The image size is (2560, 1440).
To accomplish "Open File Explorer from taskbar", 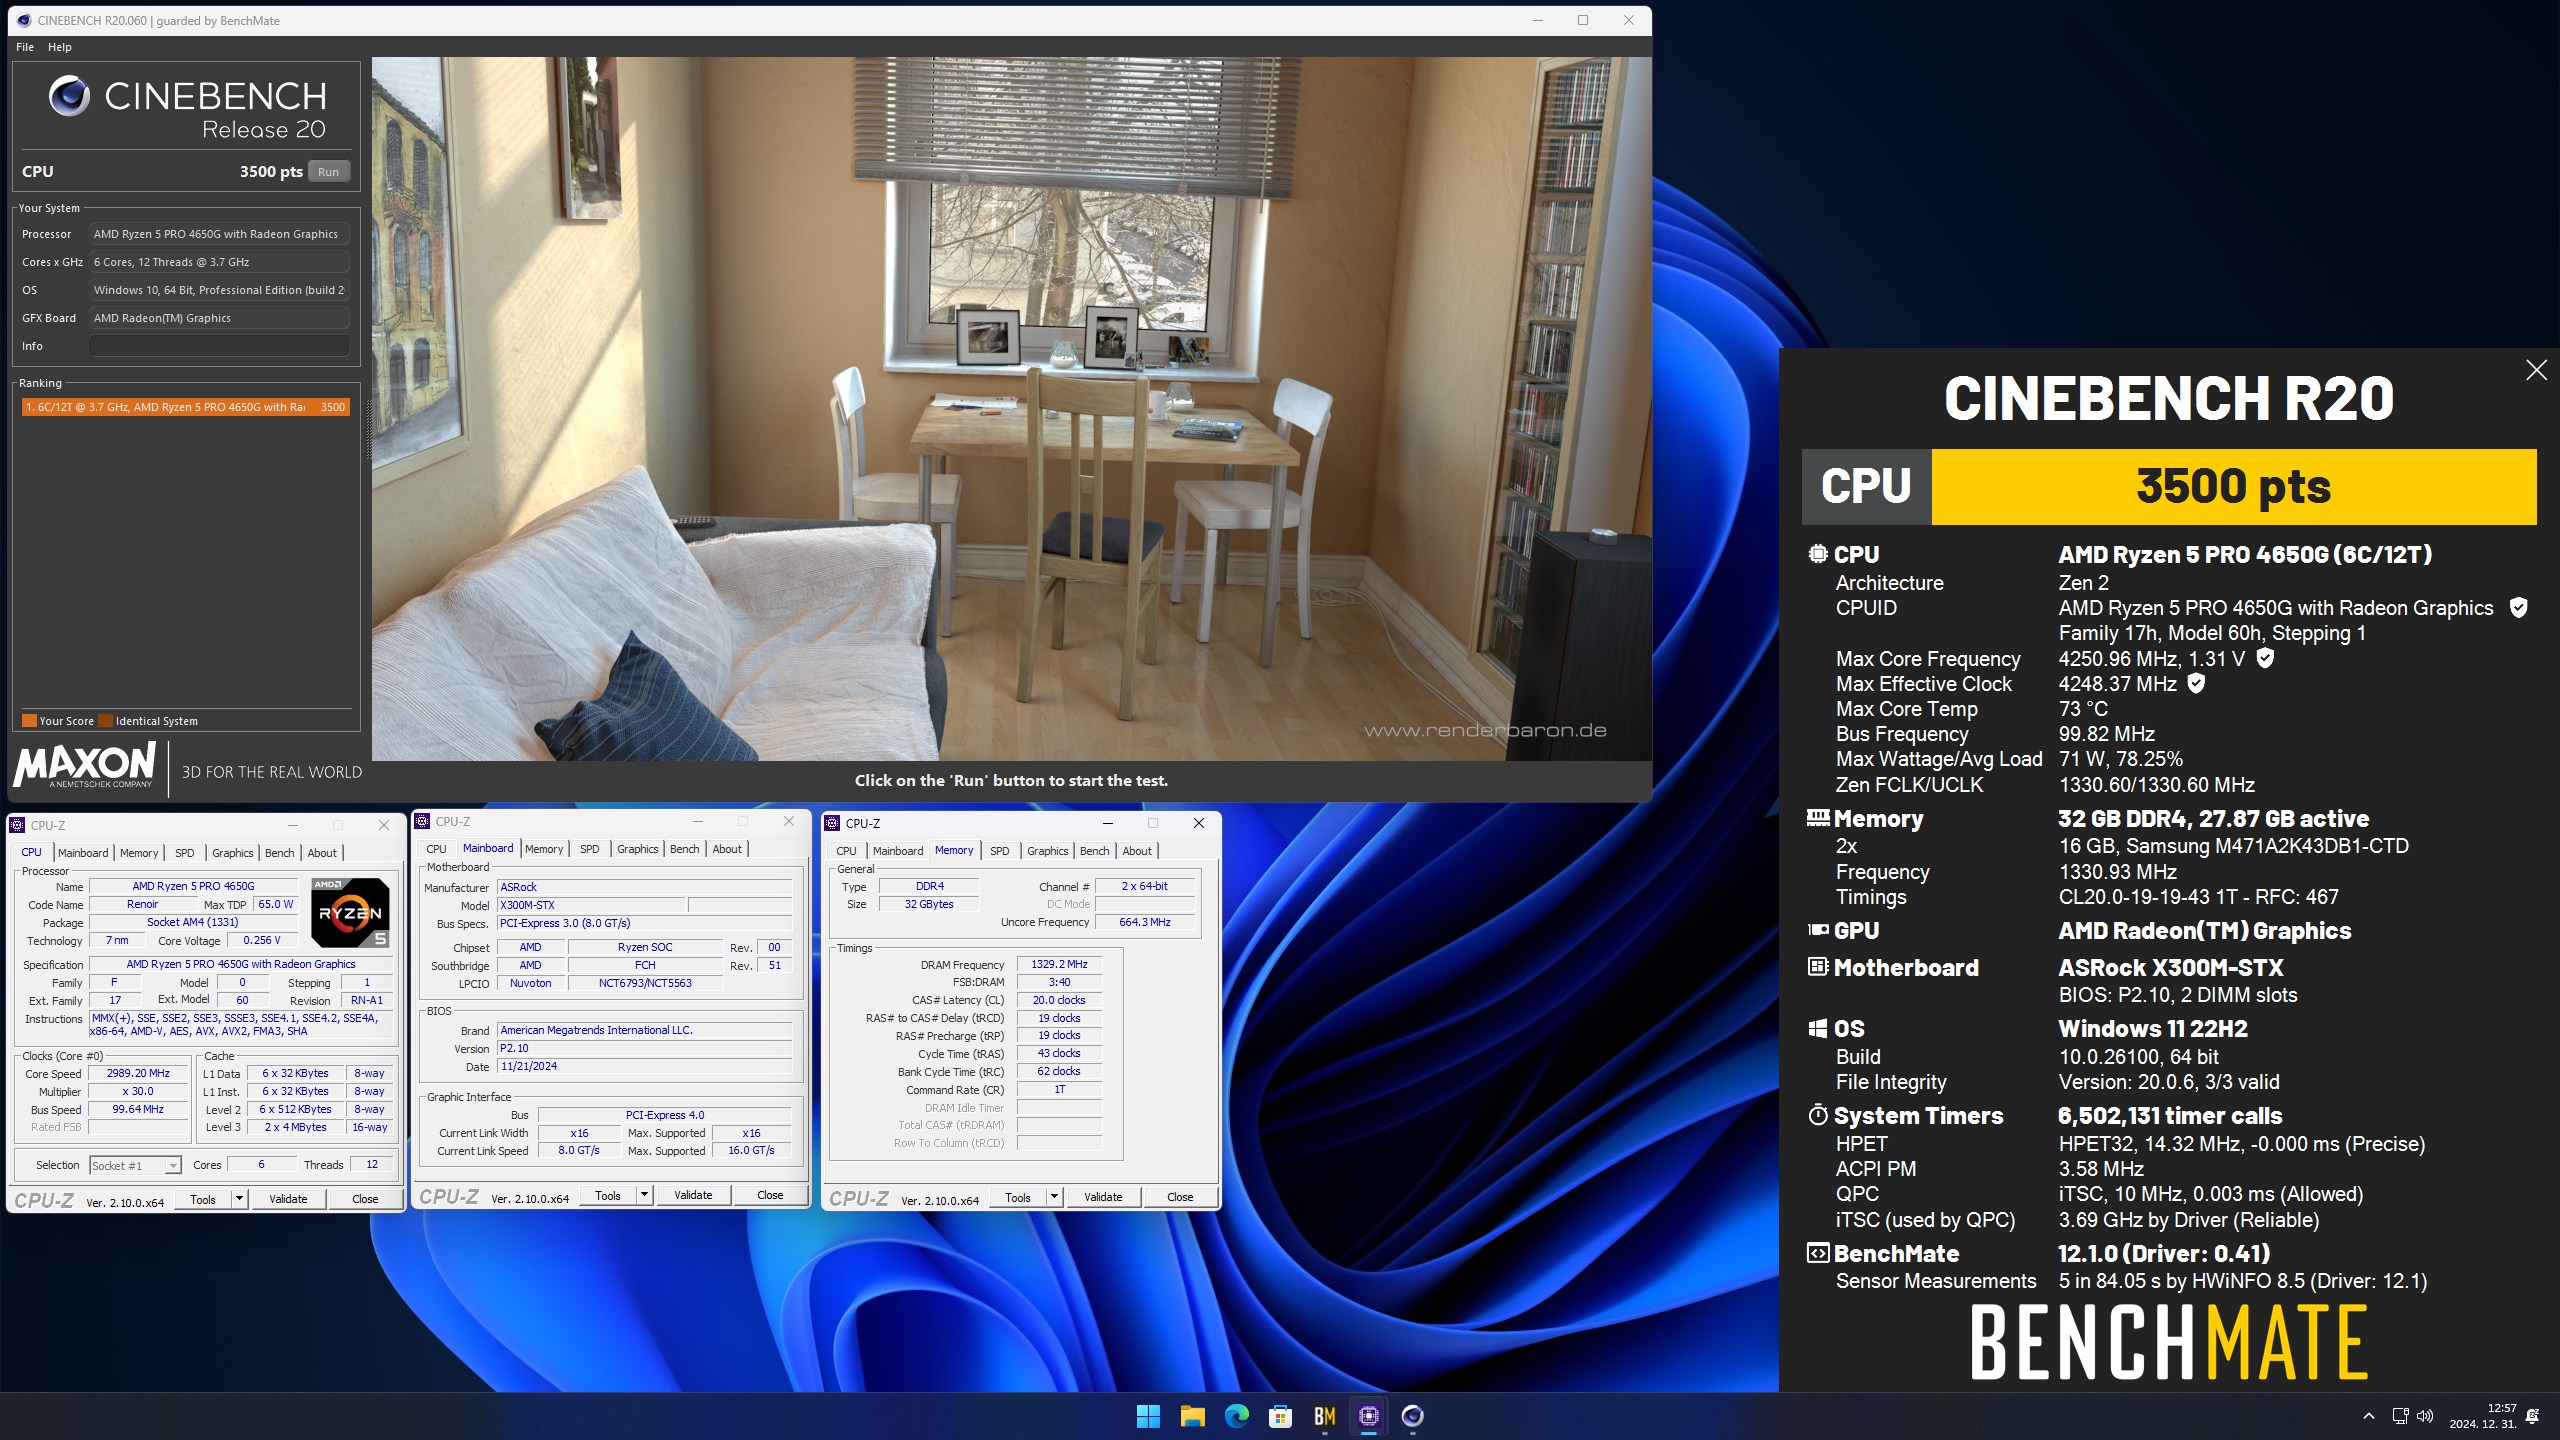I will click(1192, 1416).
